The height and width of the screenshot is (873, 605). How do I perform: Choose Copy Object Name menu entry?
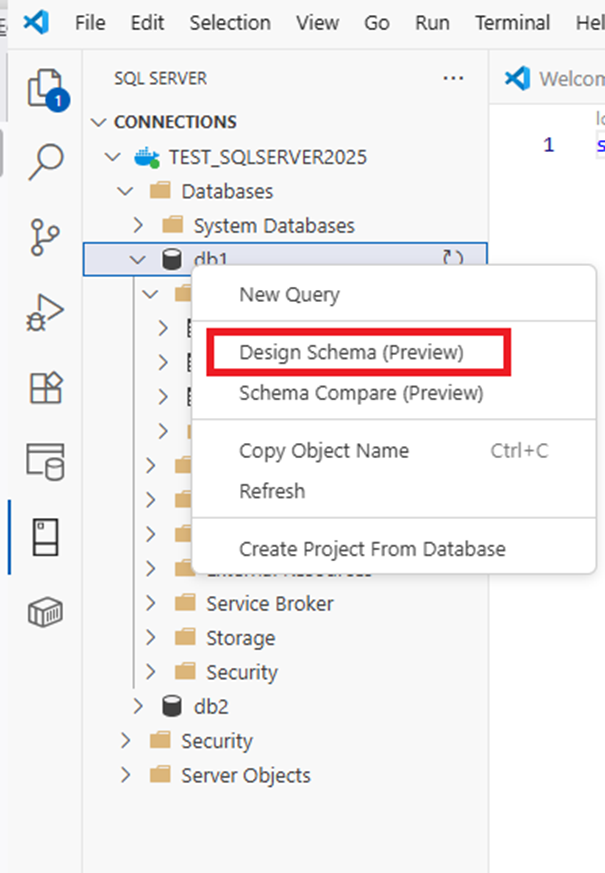394,451
